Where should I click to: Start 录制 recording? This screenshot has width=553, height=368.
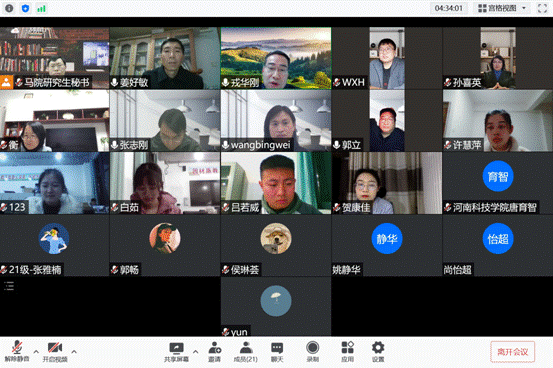point(312,351)
